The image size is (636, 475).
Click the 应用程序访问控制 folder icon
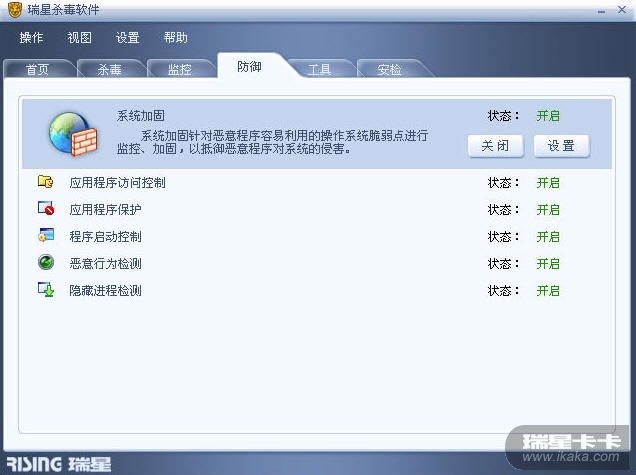pos(45,181)
